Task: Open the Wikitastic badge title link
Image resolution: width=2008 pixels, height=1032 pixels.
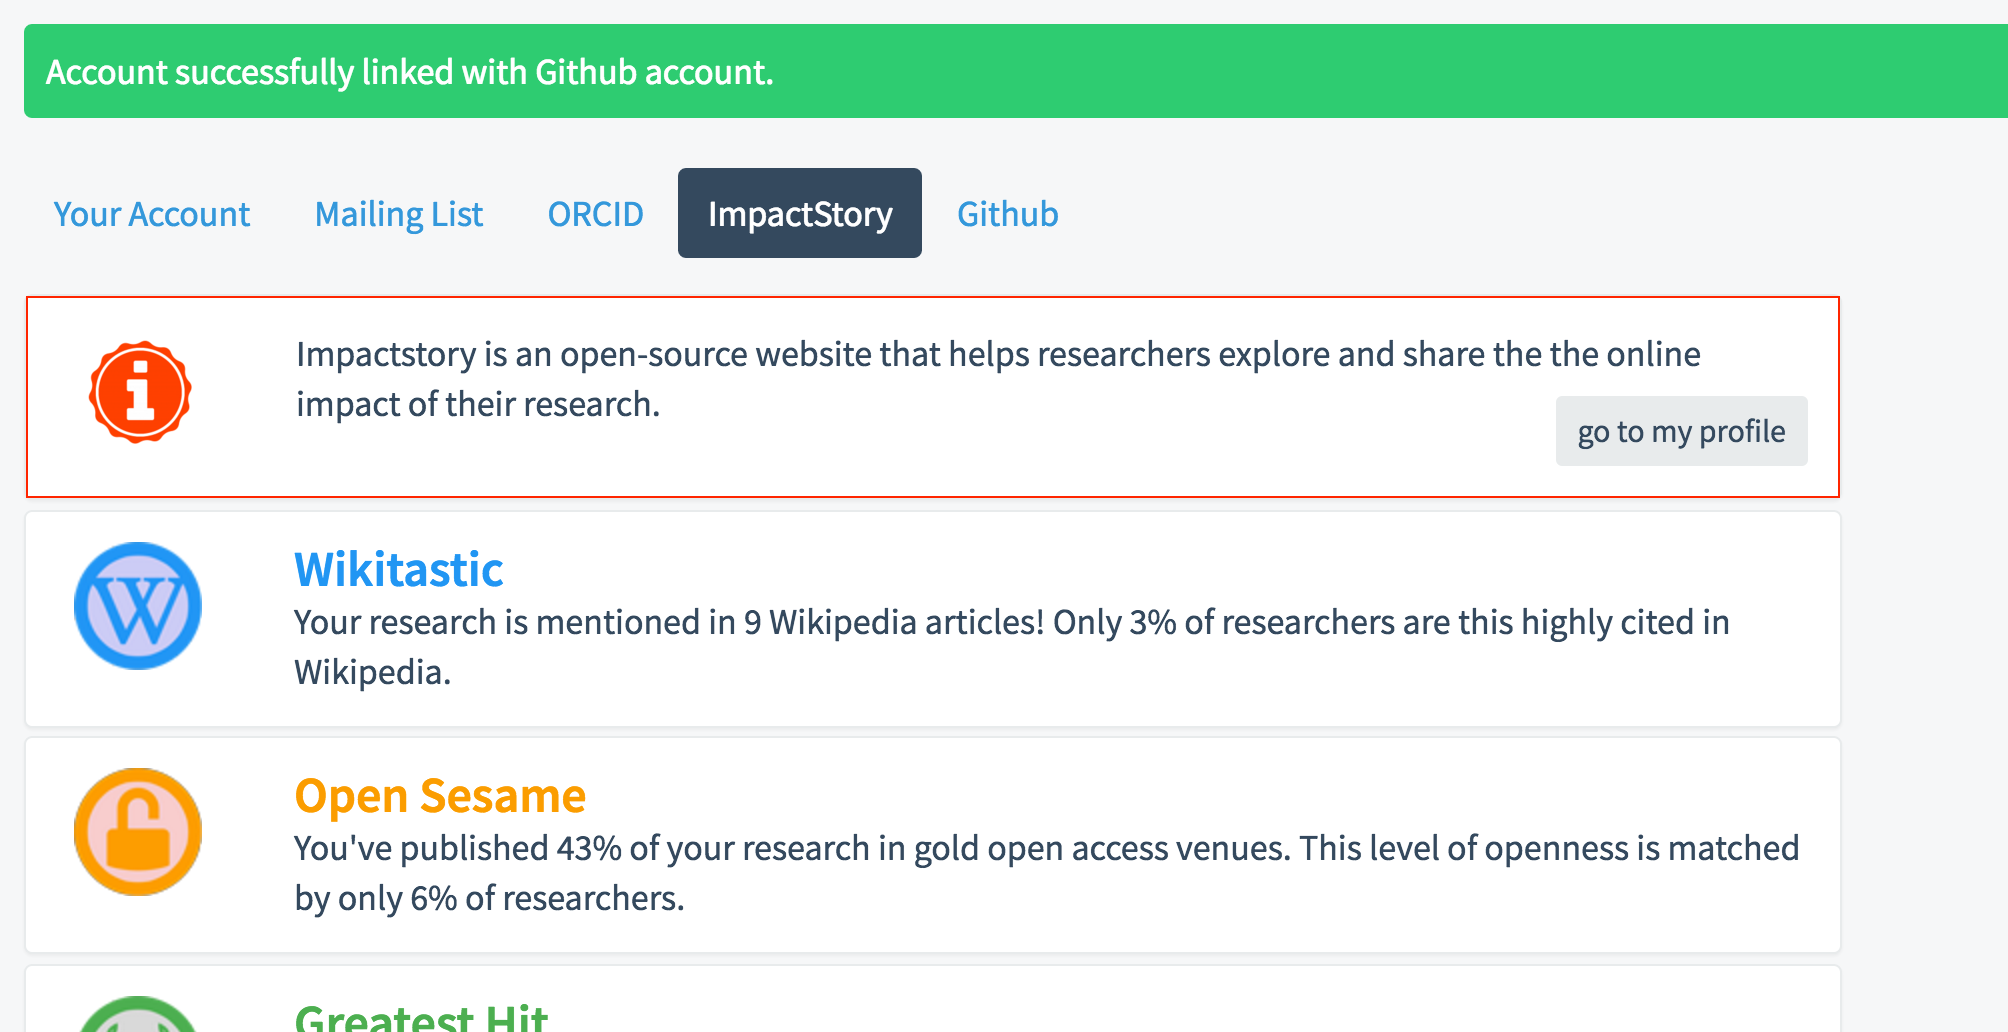Action: point(398,570)
